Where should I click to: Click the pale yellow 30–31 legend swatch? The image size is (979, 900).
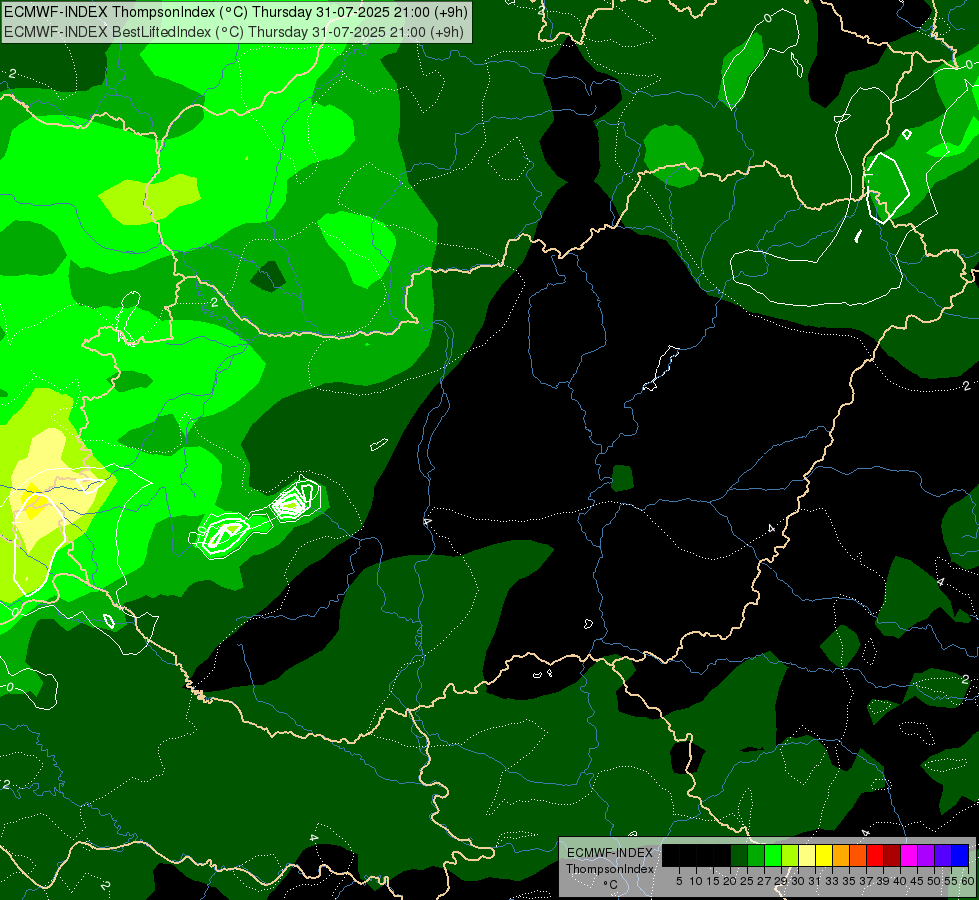807,855
